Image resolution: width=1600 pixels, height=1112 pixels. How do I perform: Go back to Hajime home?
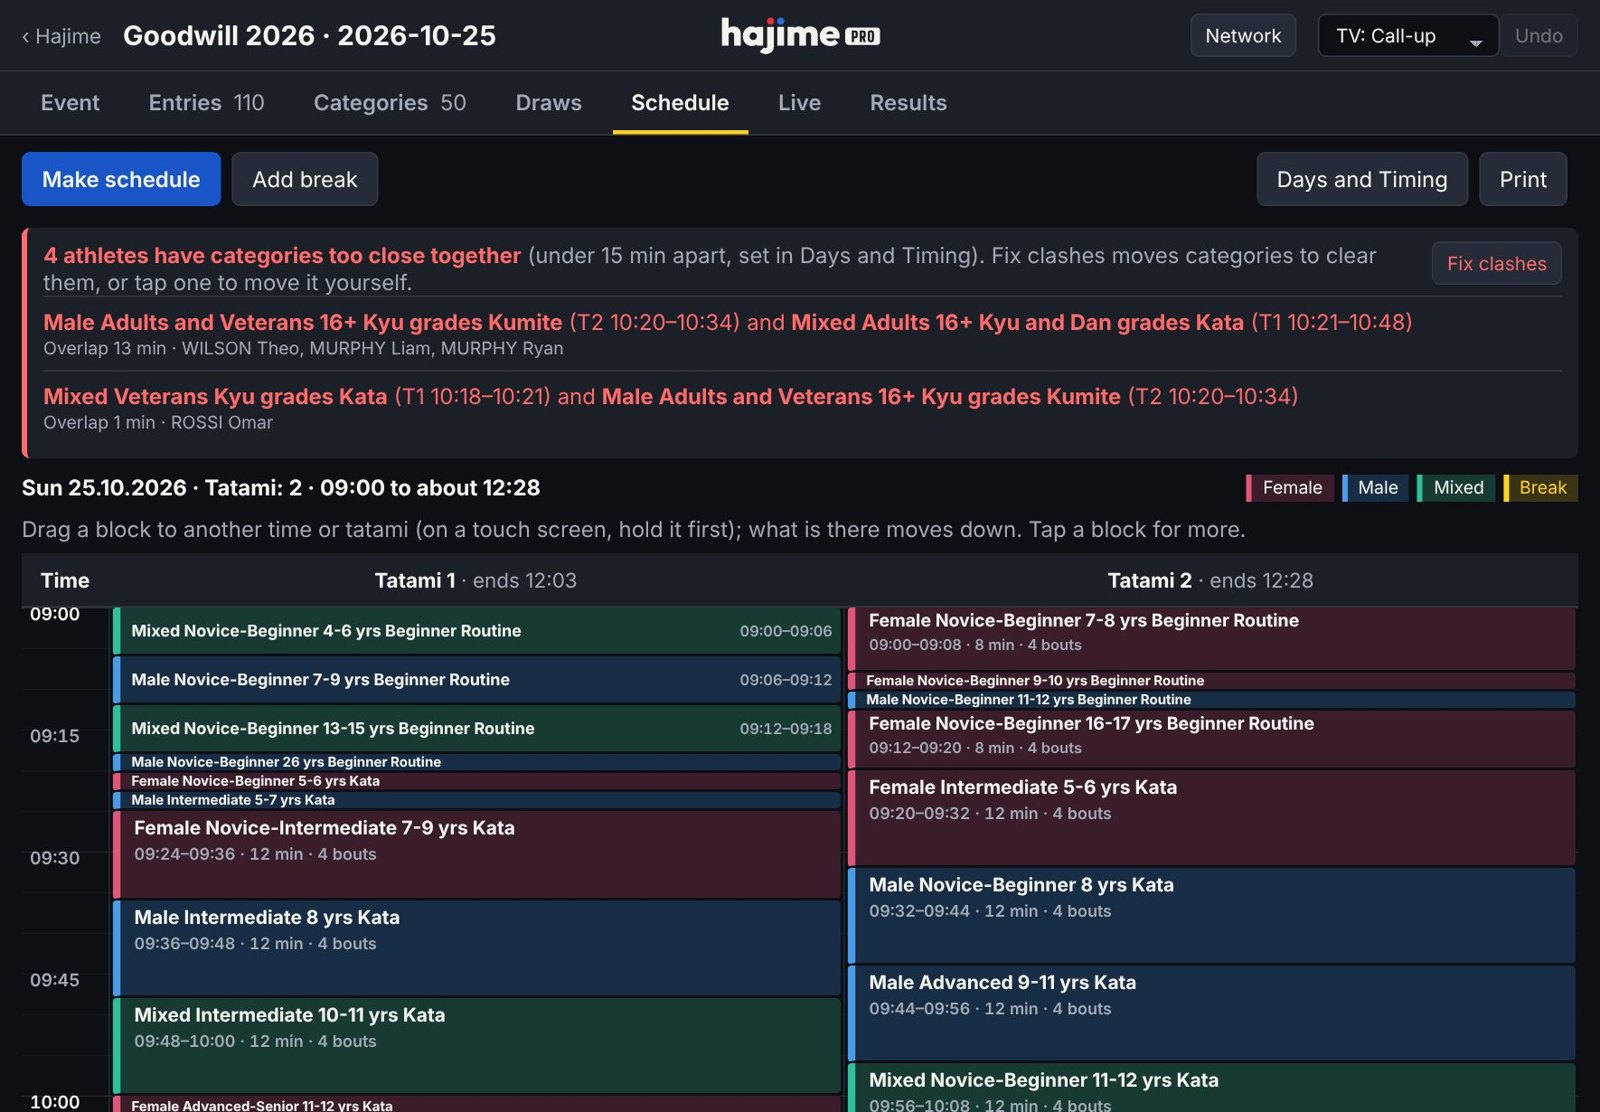coord(61,36)
